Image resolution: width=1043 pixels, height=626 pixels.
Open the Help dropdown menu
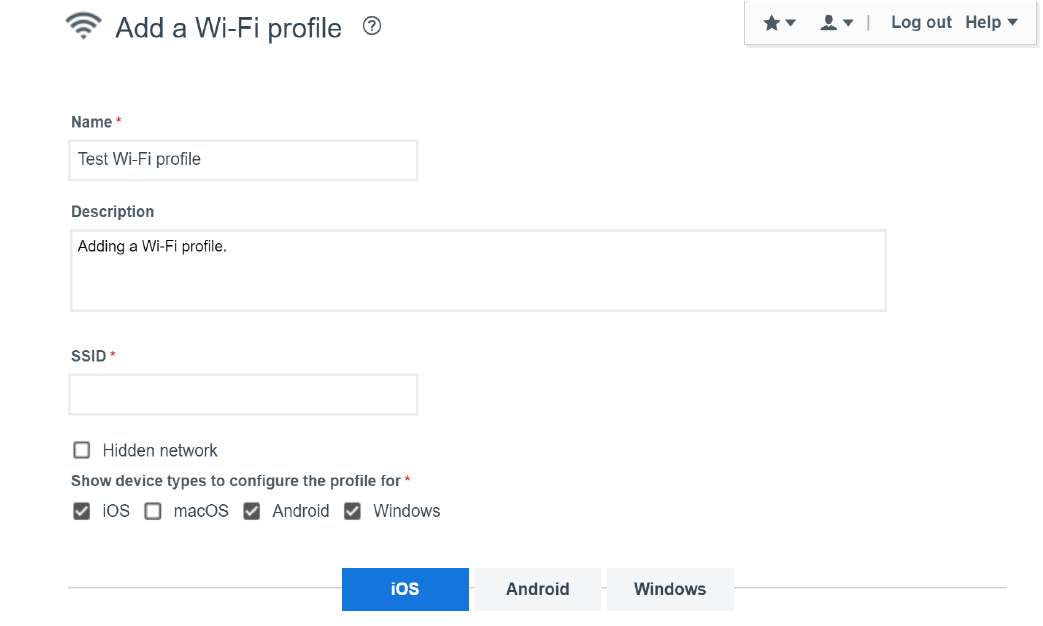pos(991,22)
